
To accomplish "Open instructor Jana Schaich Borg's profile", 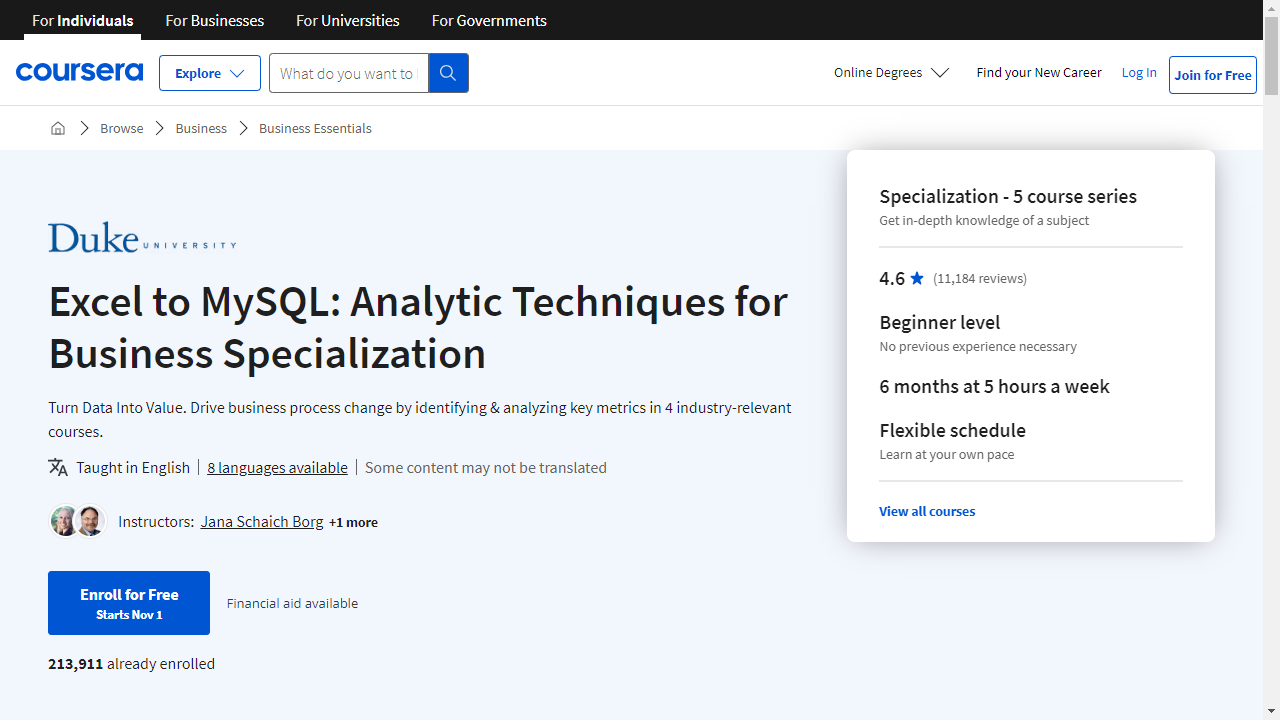I will pos(262,521).
